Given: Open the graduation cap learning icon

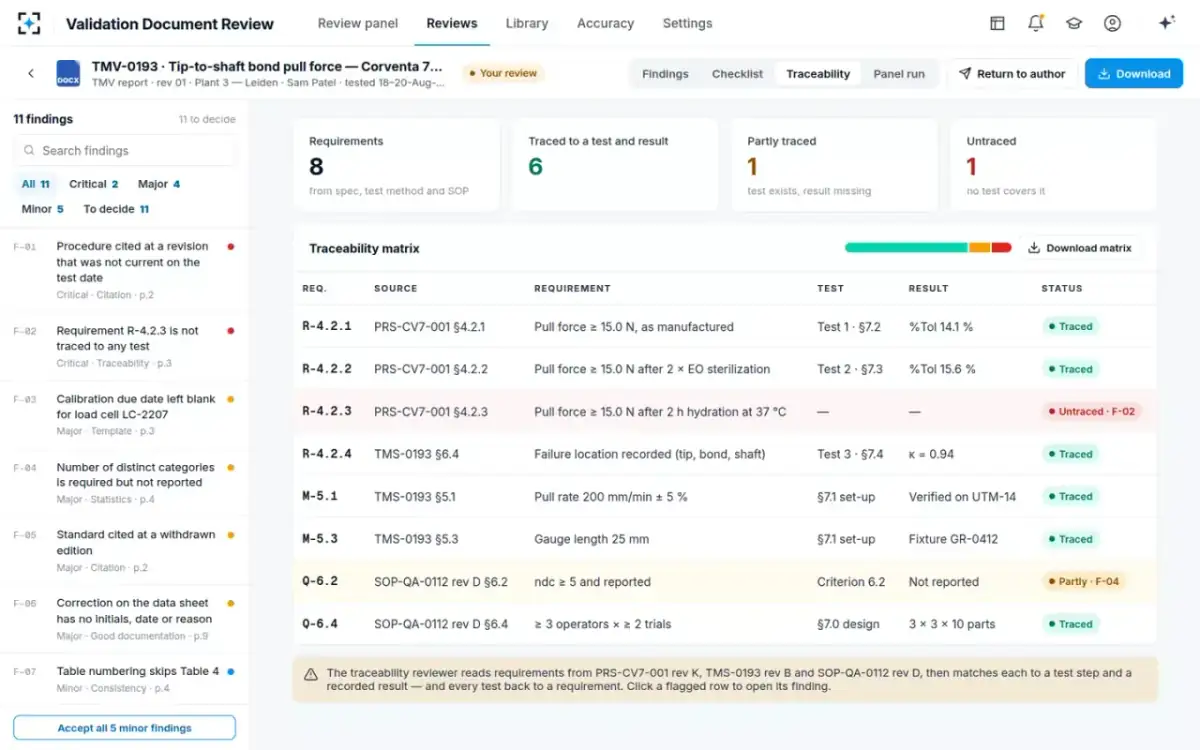Looking at the screenshot, I should coord(1074,23).
